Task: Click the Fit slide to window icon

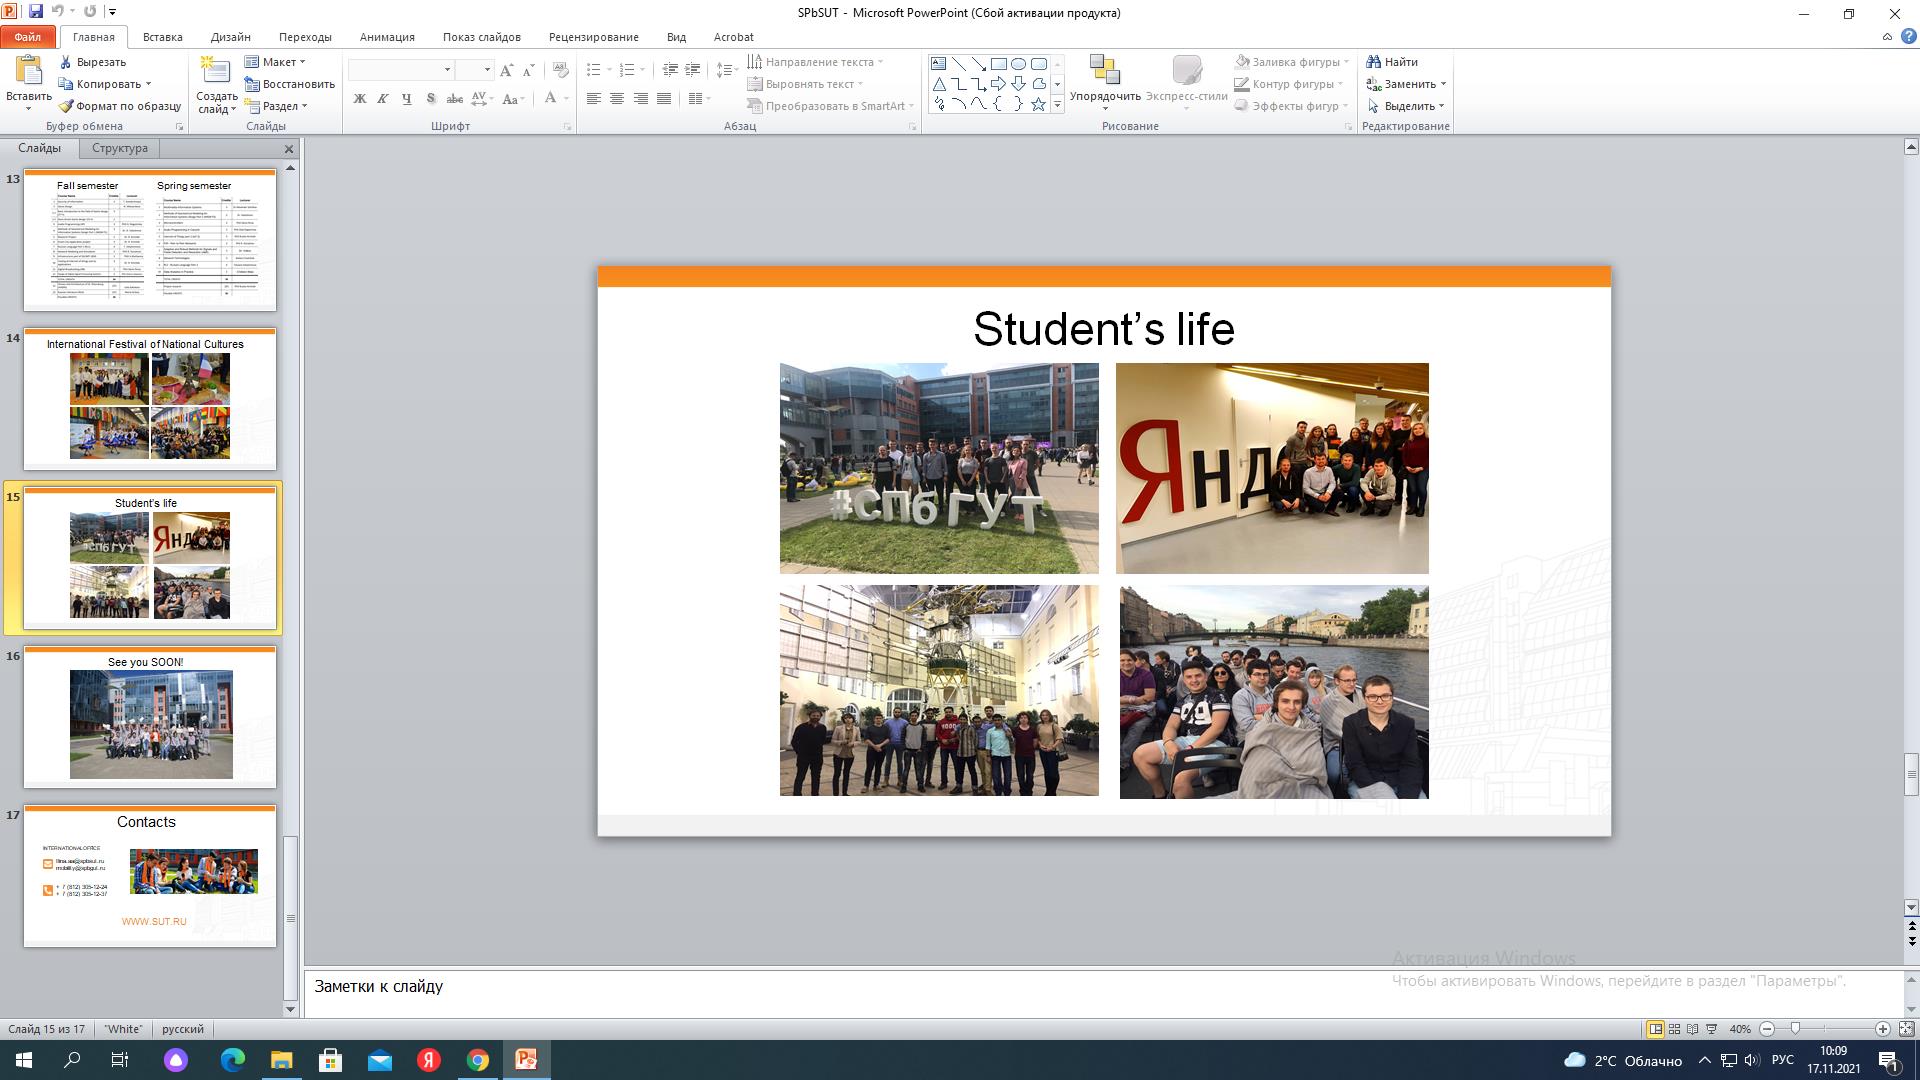Action: pos(1906,1029)
